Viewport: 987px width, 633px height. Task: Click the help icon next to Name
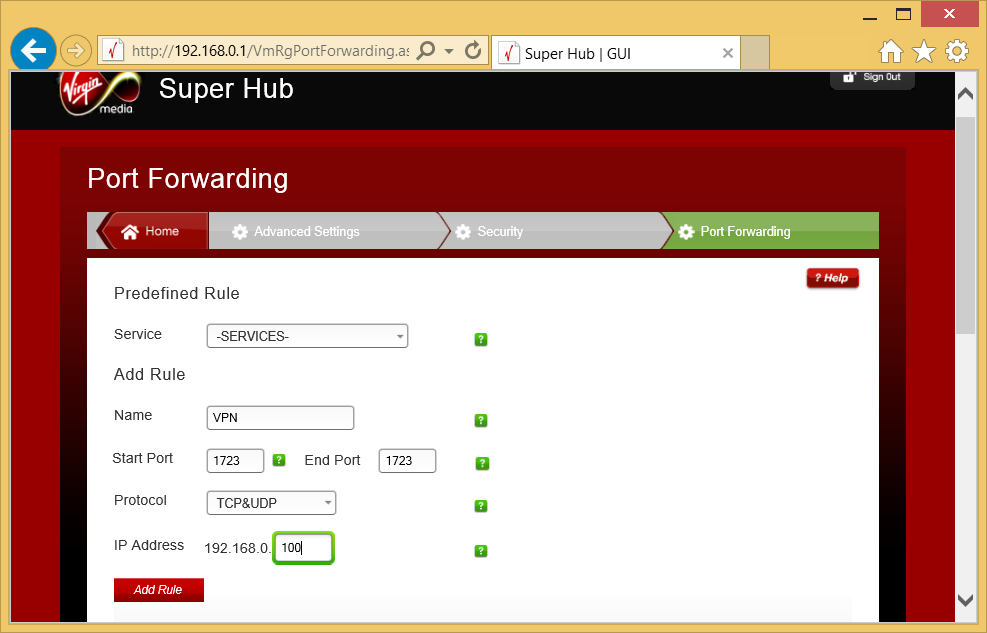pos(481,420)
